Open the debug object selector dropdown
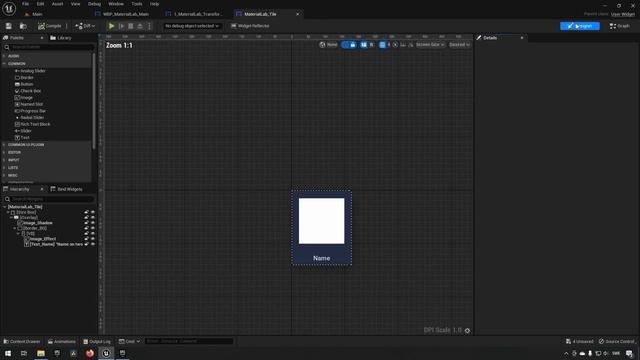The height and width of the screenshot is (360, 640). click(192, 26)
